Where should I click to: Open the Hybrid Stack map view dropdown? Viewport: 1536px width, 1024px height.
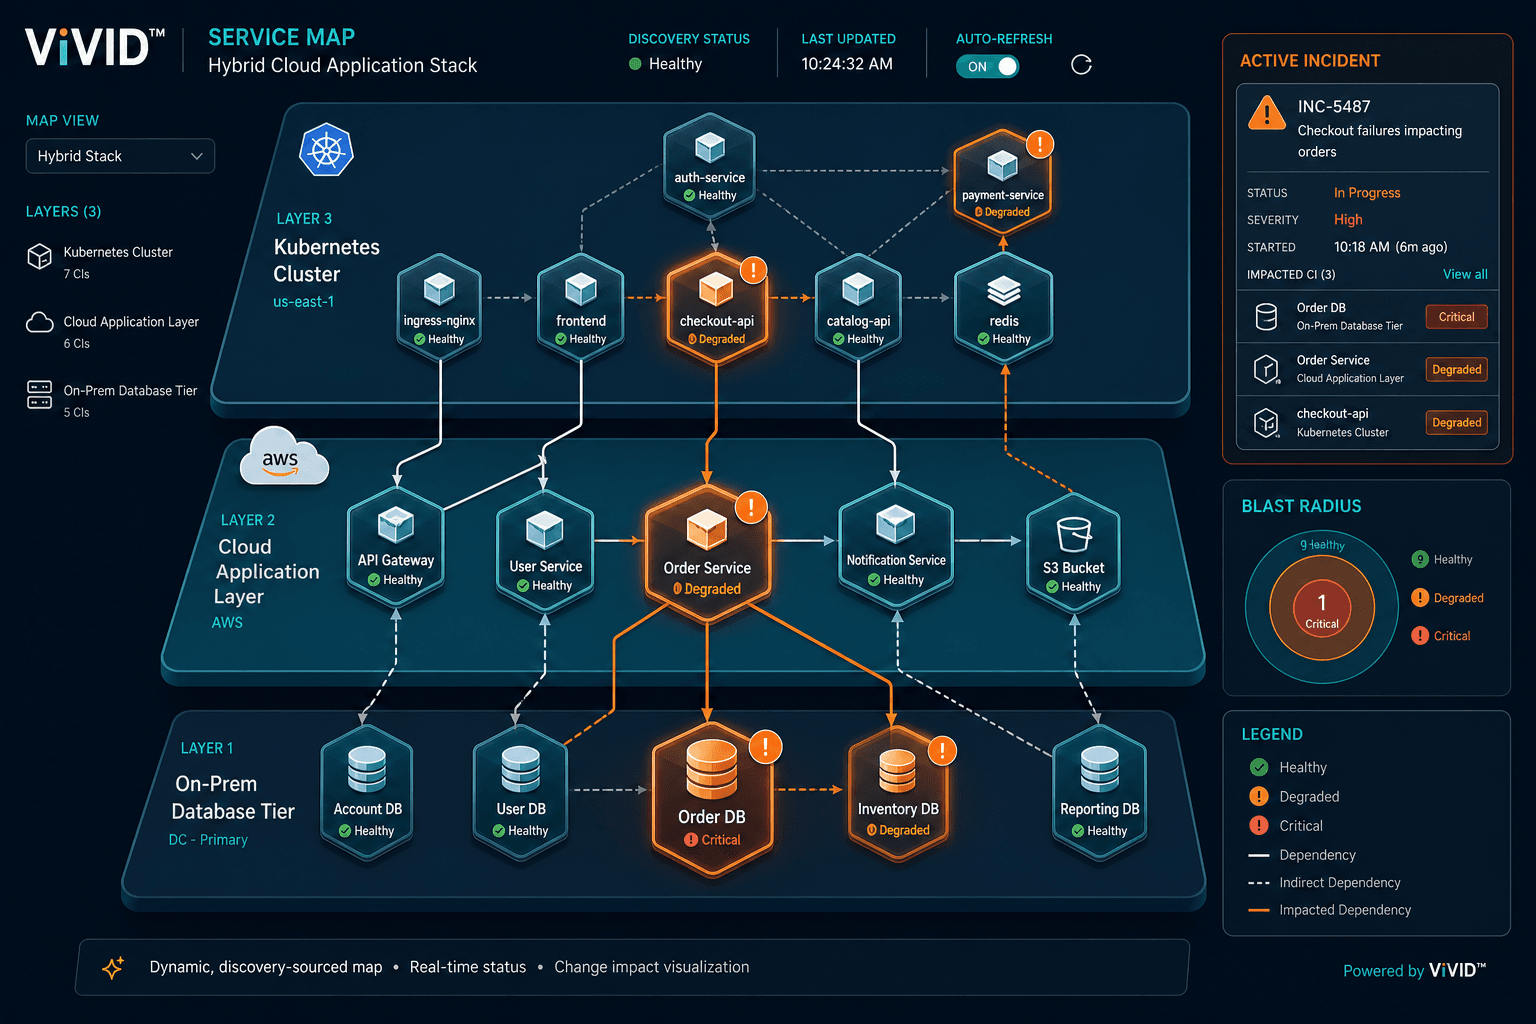point(120,156)
